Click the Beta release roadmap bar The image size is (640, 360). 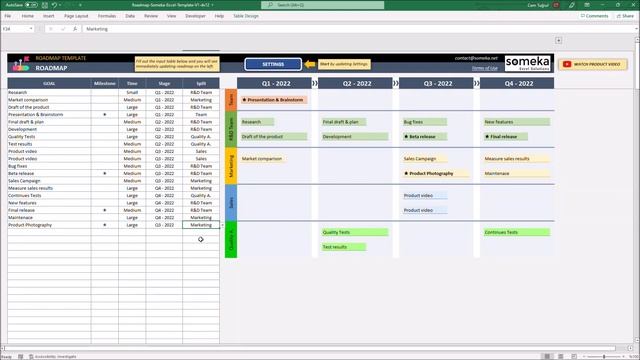click(x=425, y=136)
